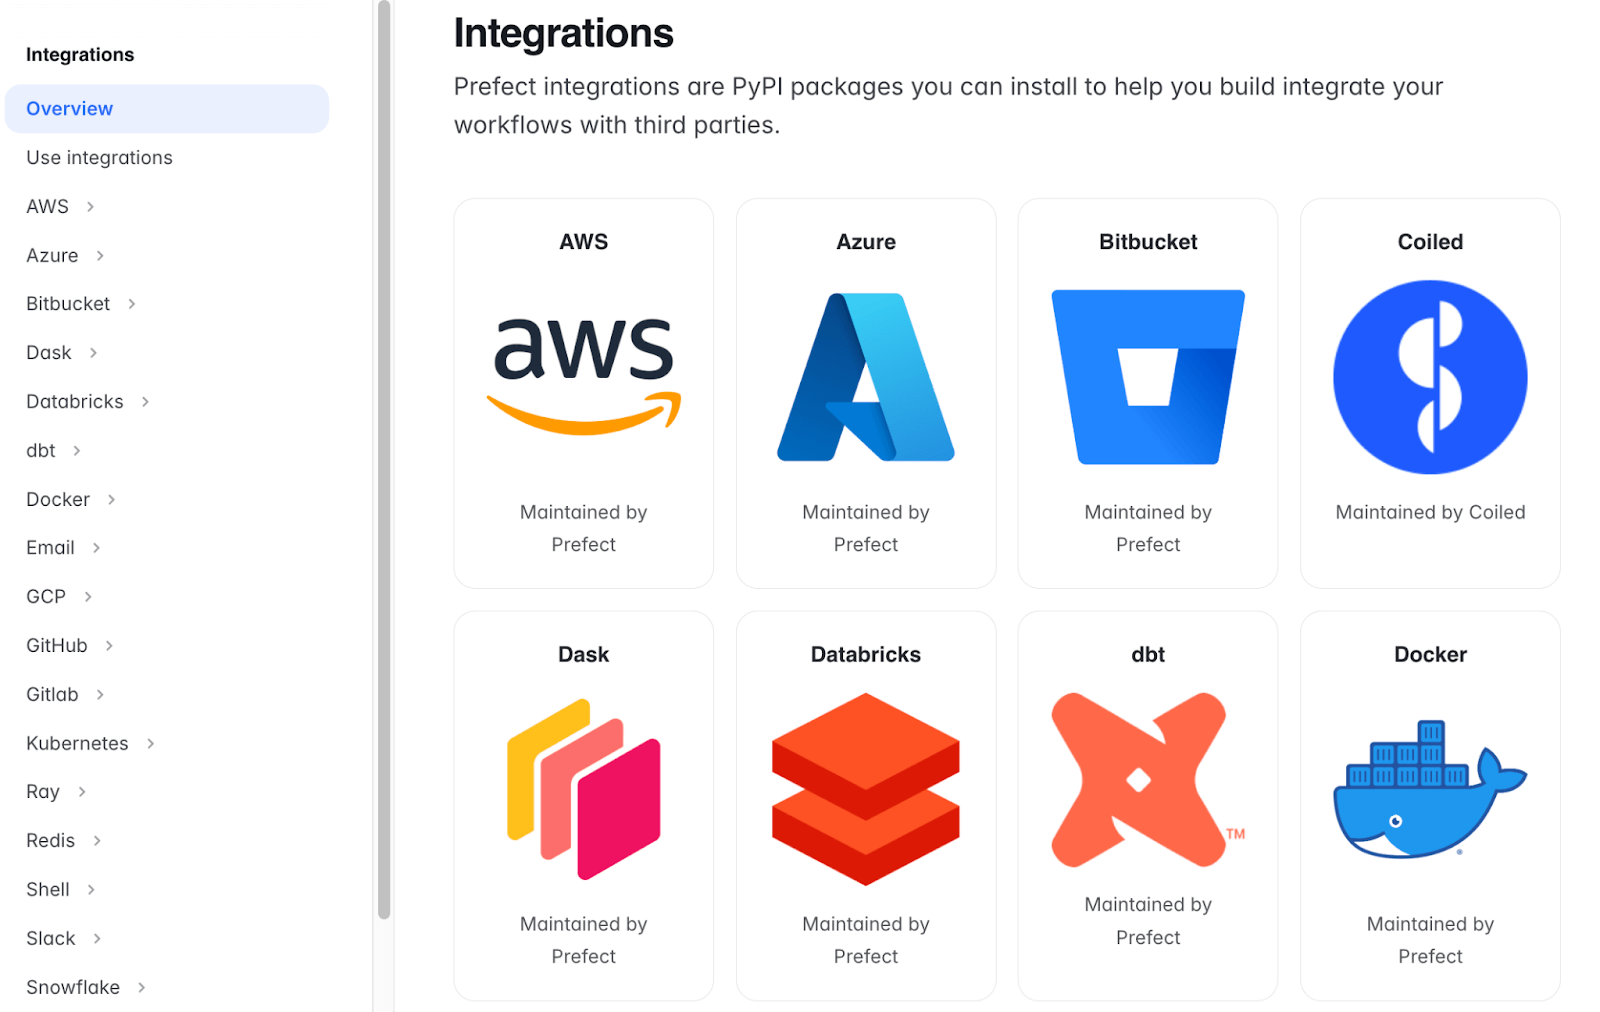Go to GitHub in the sidebar
Image resolution: width=1600 pixels, height=1012 pixels.
click(x=57, y=646)
